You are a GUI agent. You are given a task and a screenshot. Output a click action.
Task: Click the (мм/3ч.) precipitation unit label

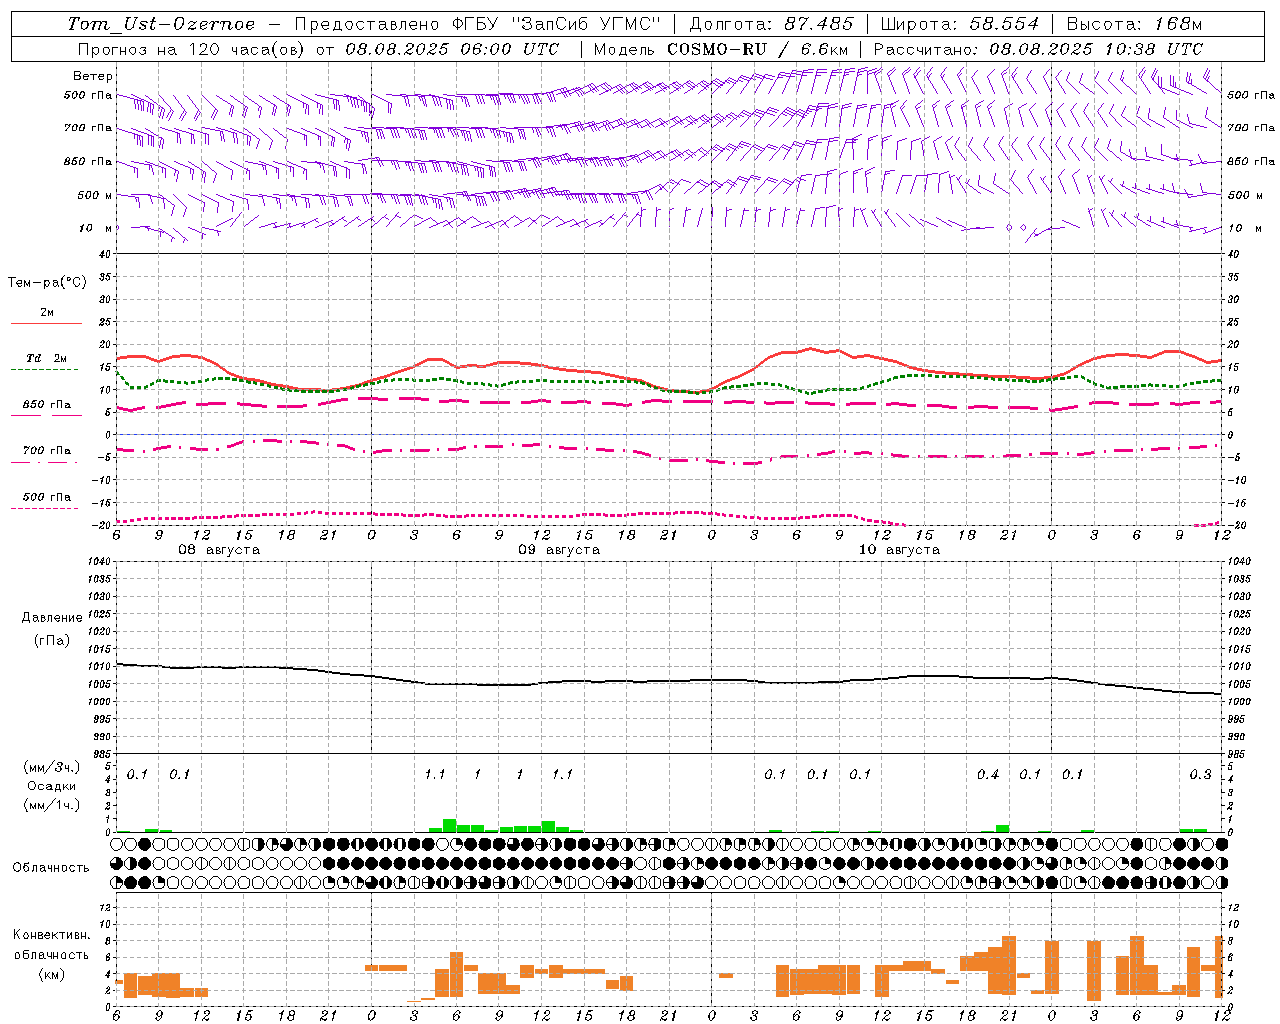(x=52, y=767)
